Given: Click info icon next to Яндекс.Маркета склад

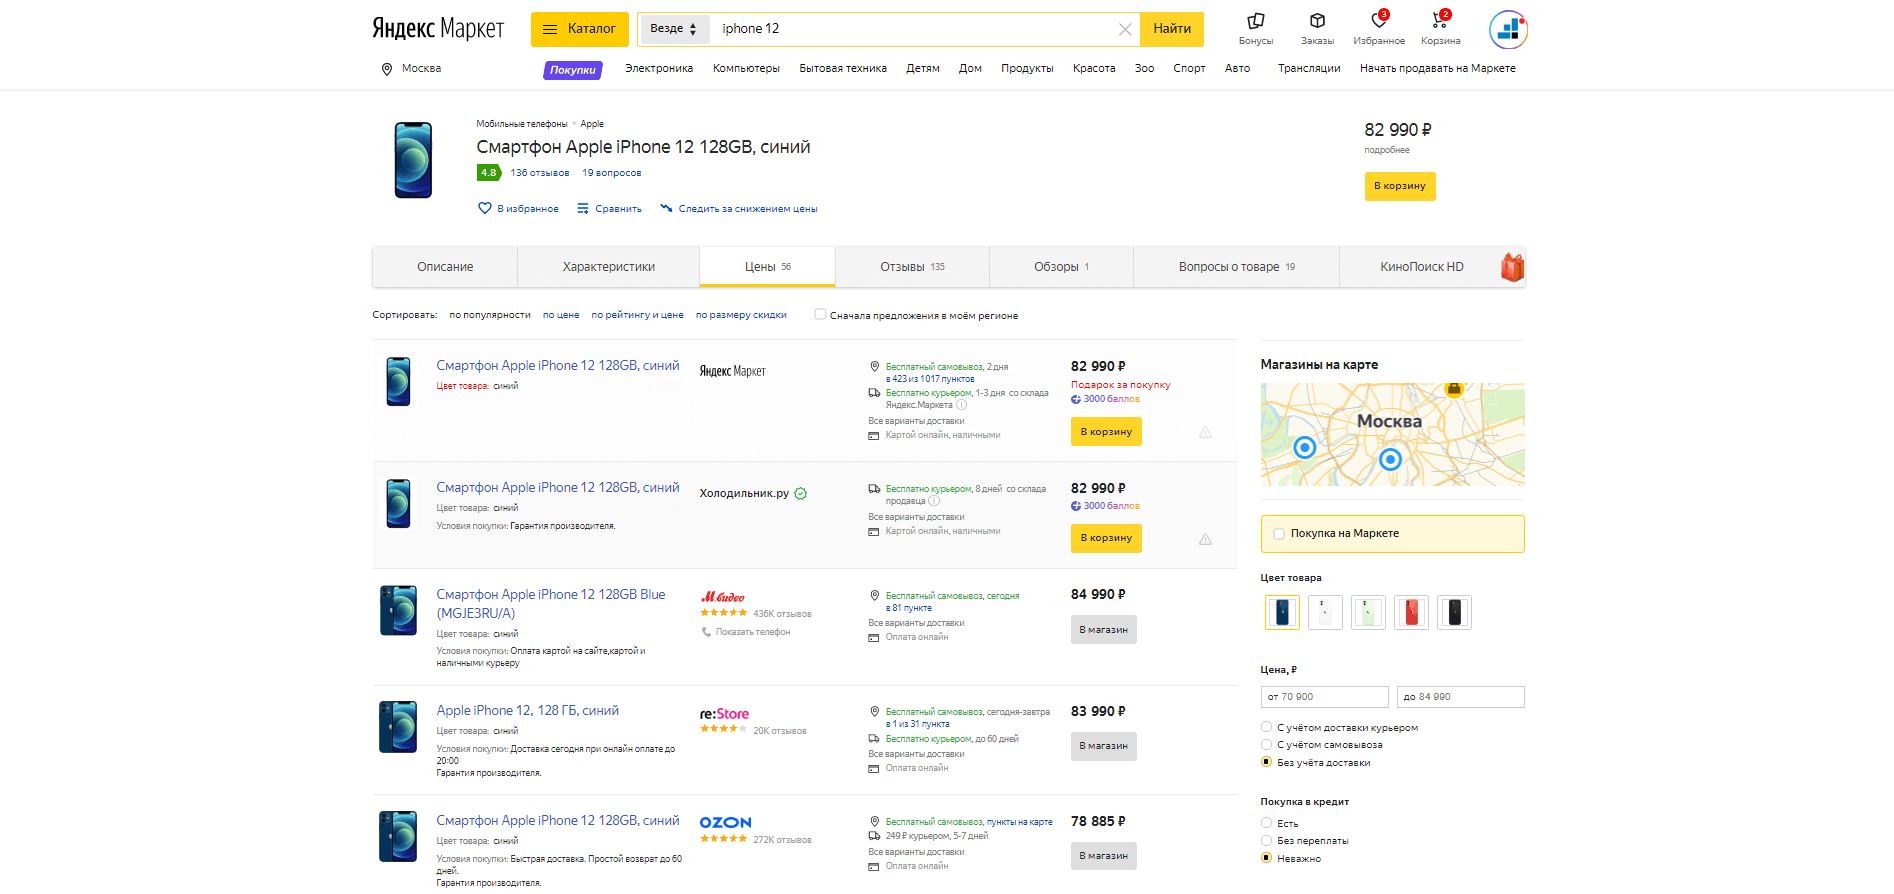Looking at the screenshot, I should click(x=961, y=405).
